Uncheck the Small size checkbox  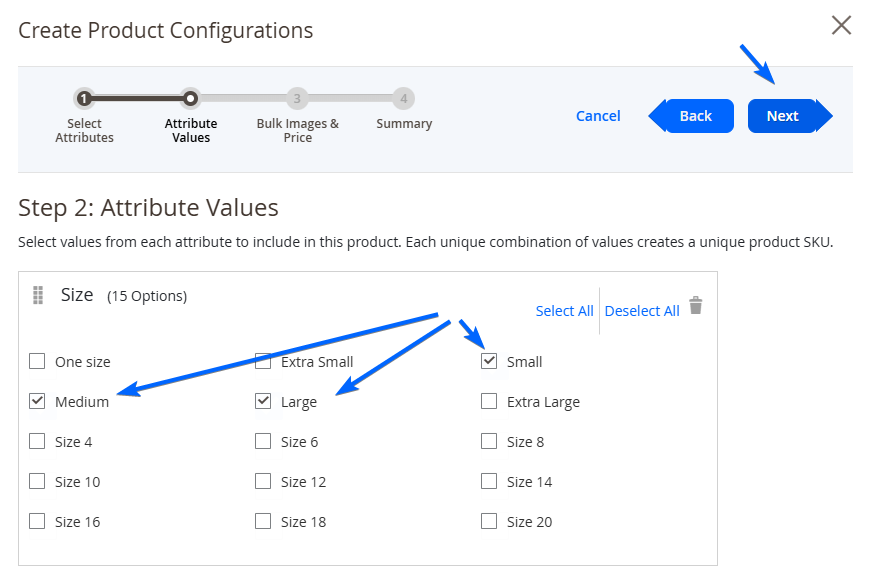click(489, 361)
